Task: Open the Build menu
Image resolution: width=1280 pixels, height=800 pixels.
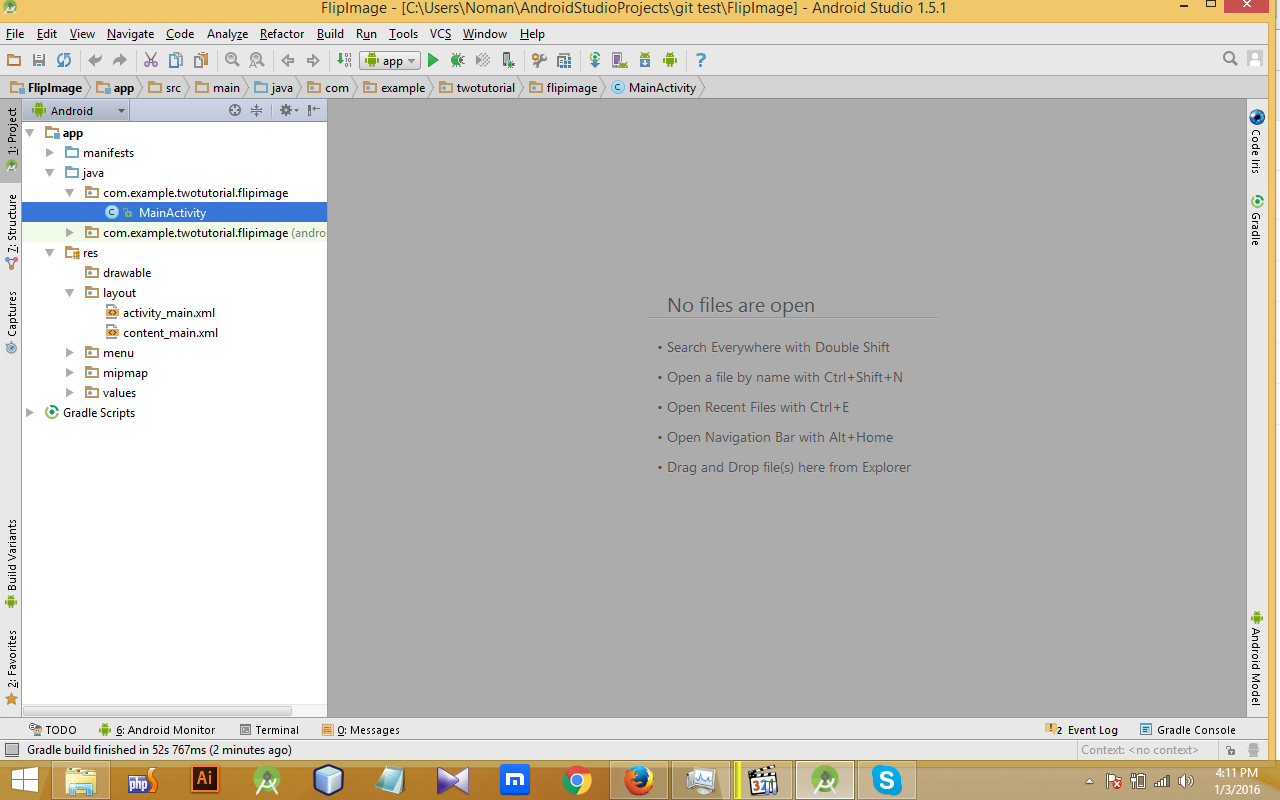Action: point(330,33)
